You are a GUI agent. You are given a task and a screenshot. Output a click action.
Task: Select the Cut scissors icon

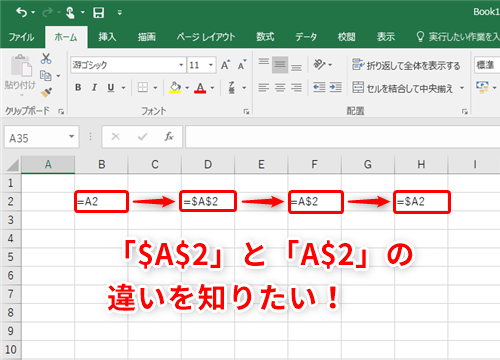point(46,59)
